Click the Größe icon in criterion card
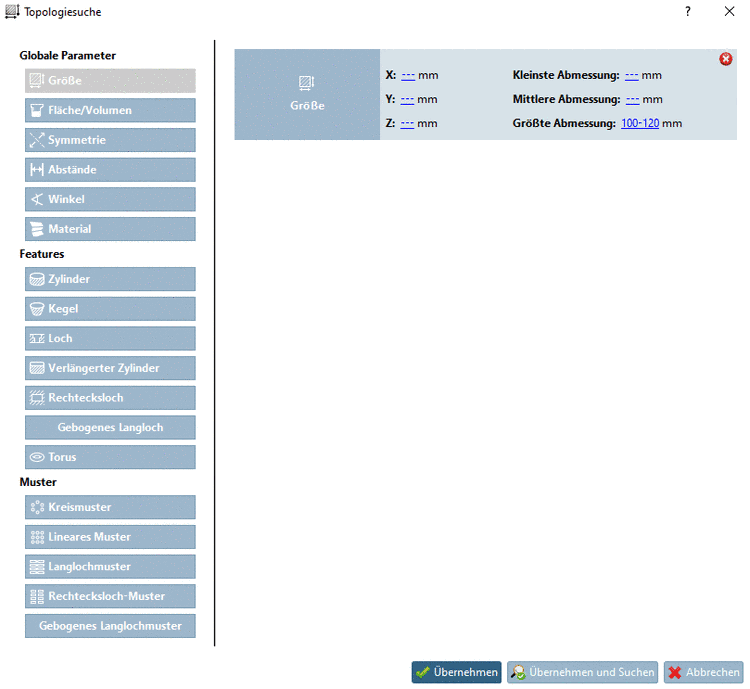The height and width of the screenshot is (689, 750). (x=307, y=83)
